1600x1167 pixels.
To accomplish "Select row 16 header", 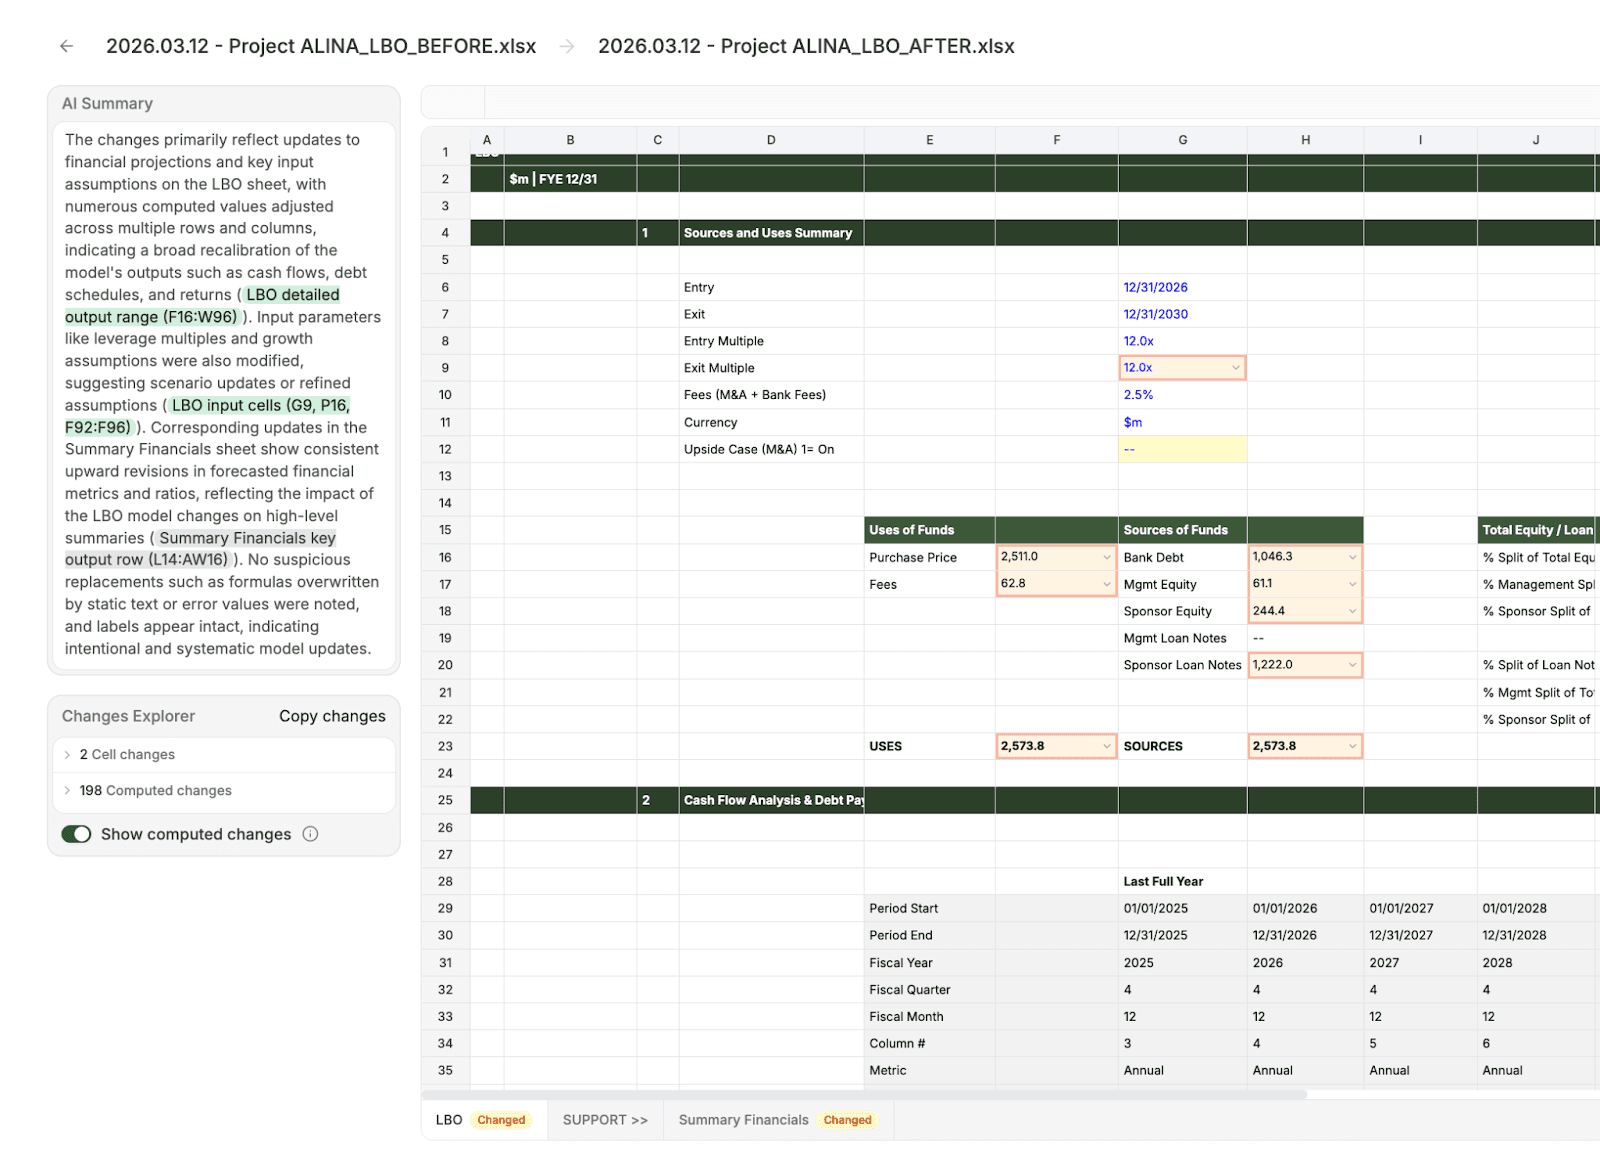I will (x=445, y=557).
